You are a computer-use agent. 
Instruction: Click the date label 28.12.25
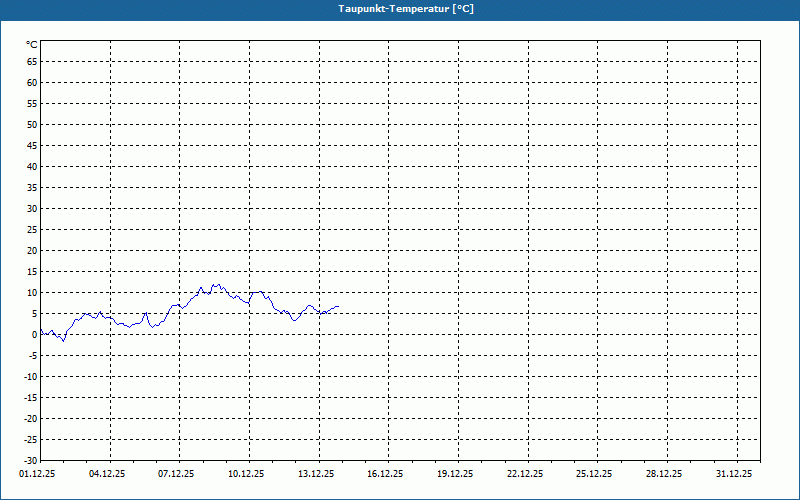coord(664,474)
